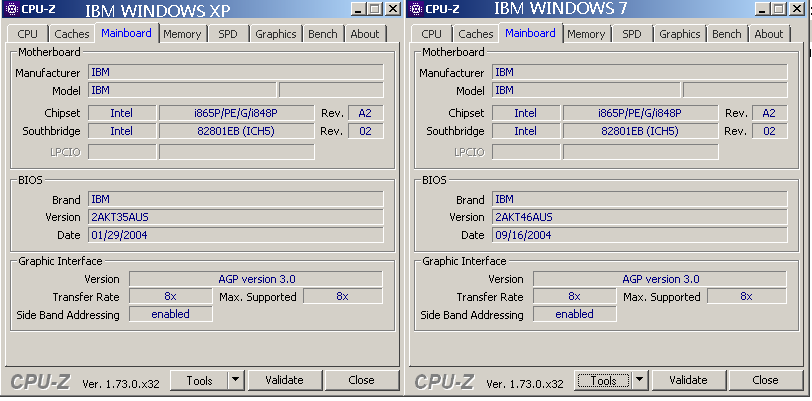Switch to Bench tab in Windows 7 window
The image size is (812, 401).
pos(726,34)
